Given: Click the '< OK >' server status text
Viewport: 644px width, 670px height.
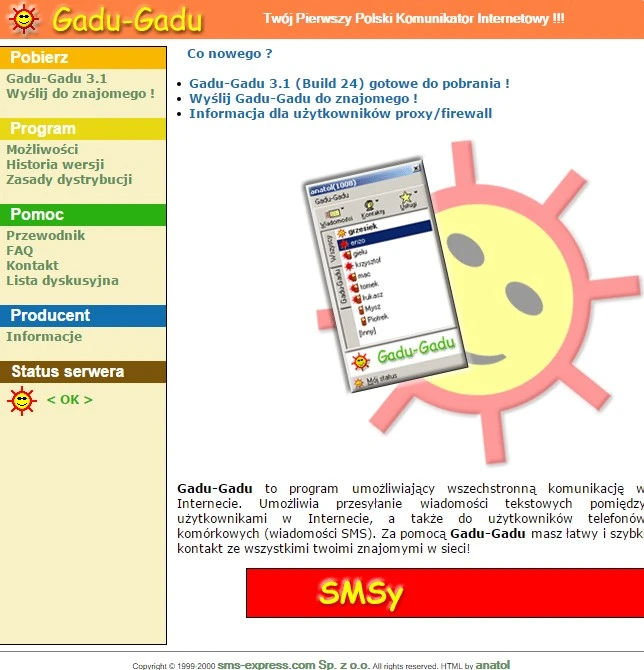Looking at the screenshot, I should tap(70, 400).
